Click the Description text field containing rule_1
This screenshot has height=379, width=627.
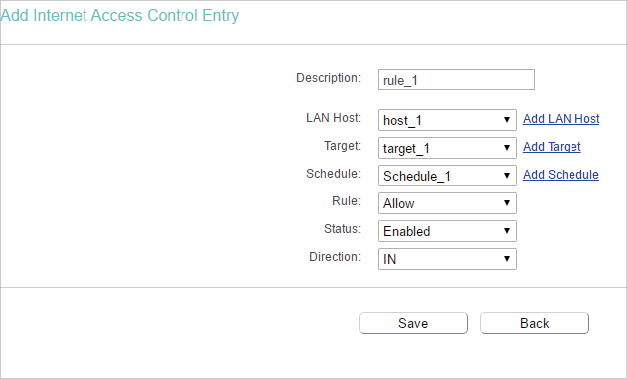pos(456,80)
